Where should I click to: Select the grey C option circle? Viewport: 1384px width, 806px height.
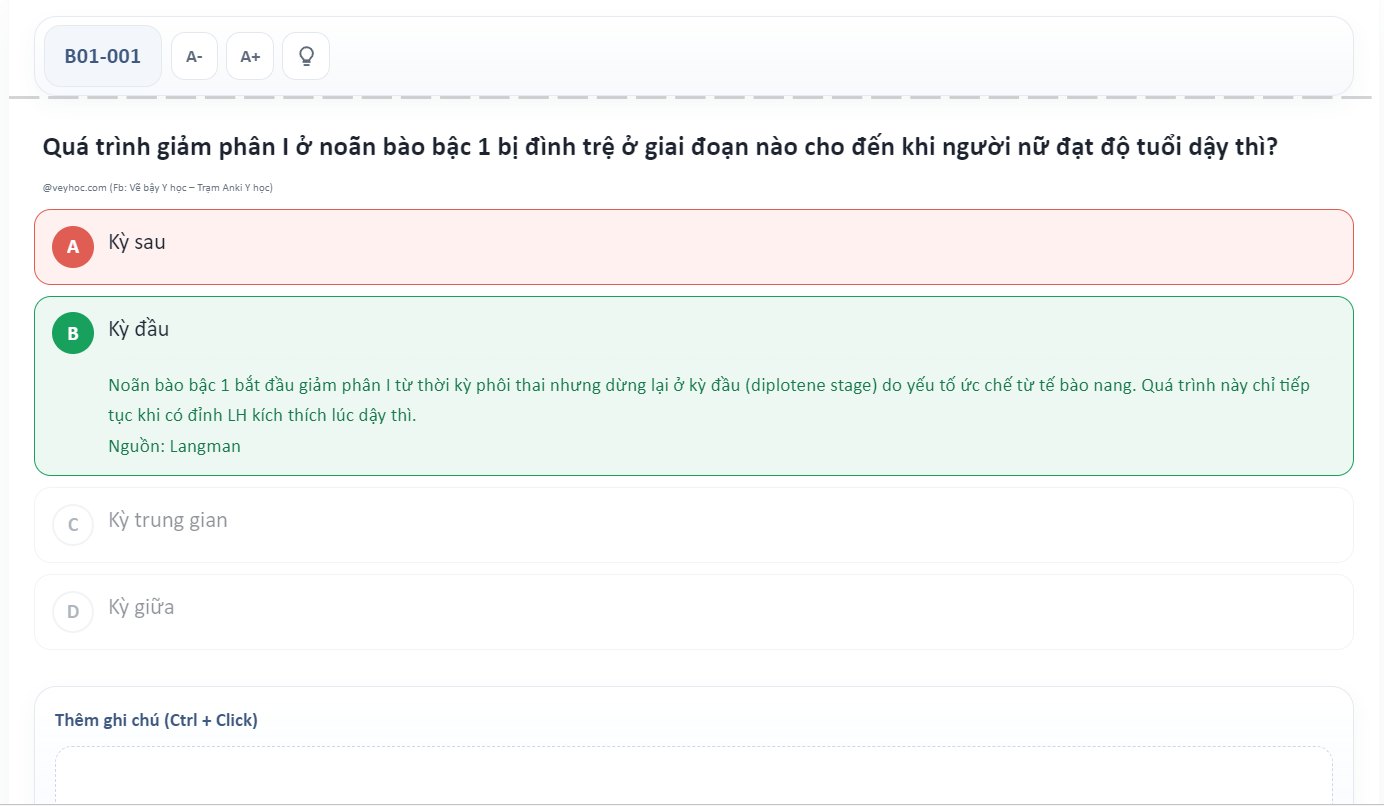click(73, 525)
